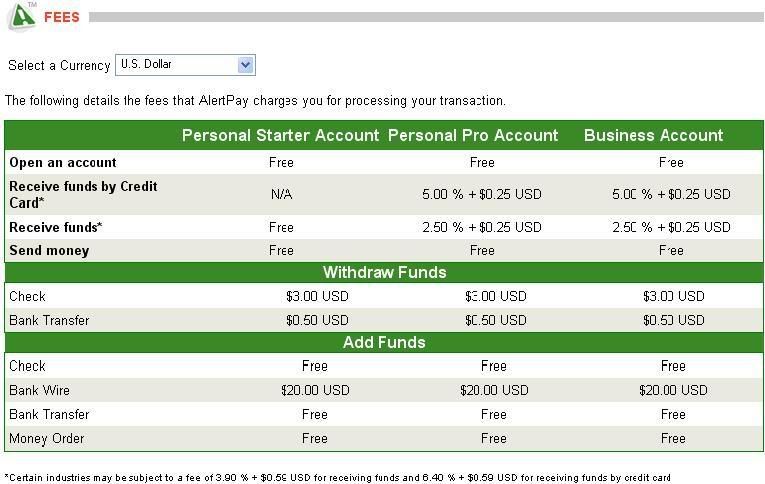Click the Open an account row label
765x484 pixels.
click(x=63, y=162)
